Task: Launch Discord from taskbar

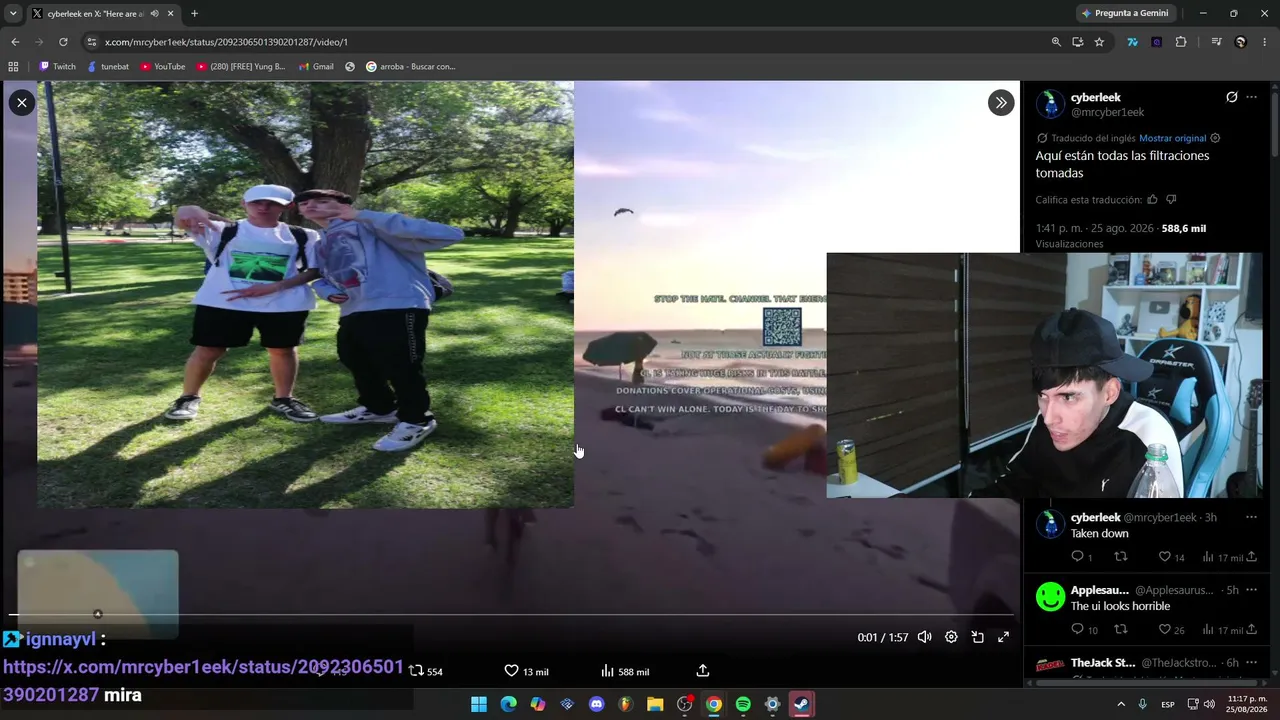Action: click(597, 704)
